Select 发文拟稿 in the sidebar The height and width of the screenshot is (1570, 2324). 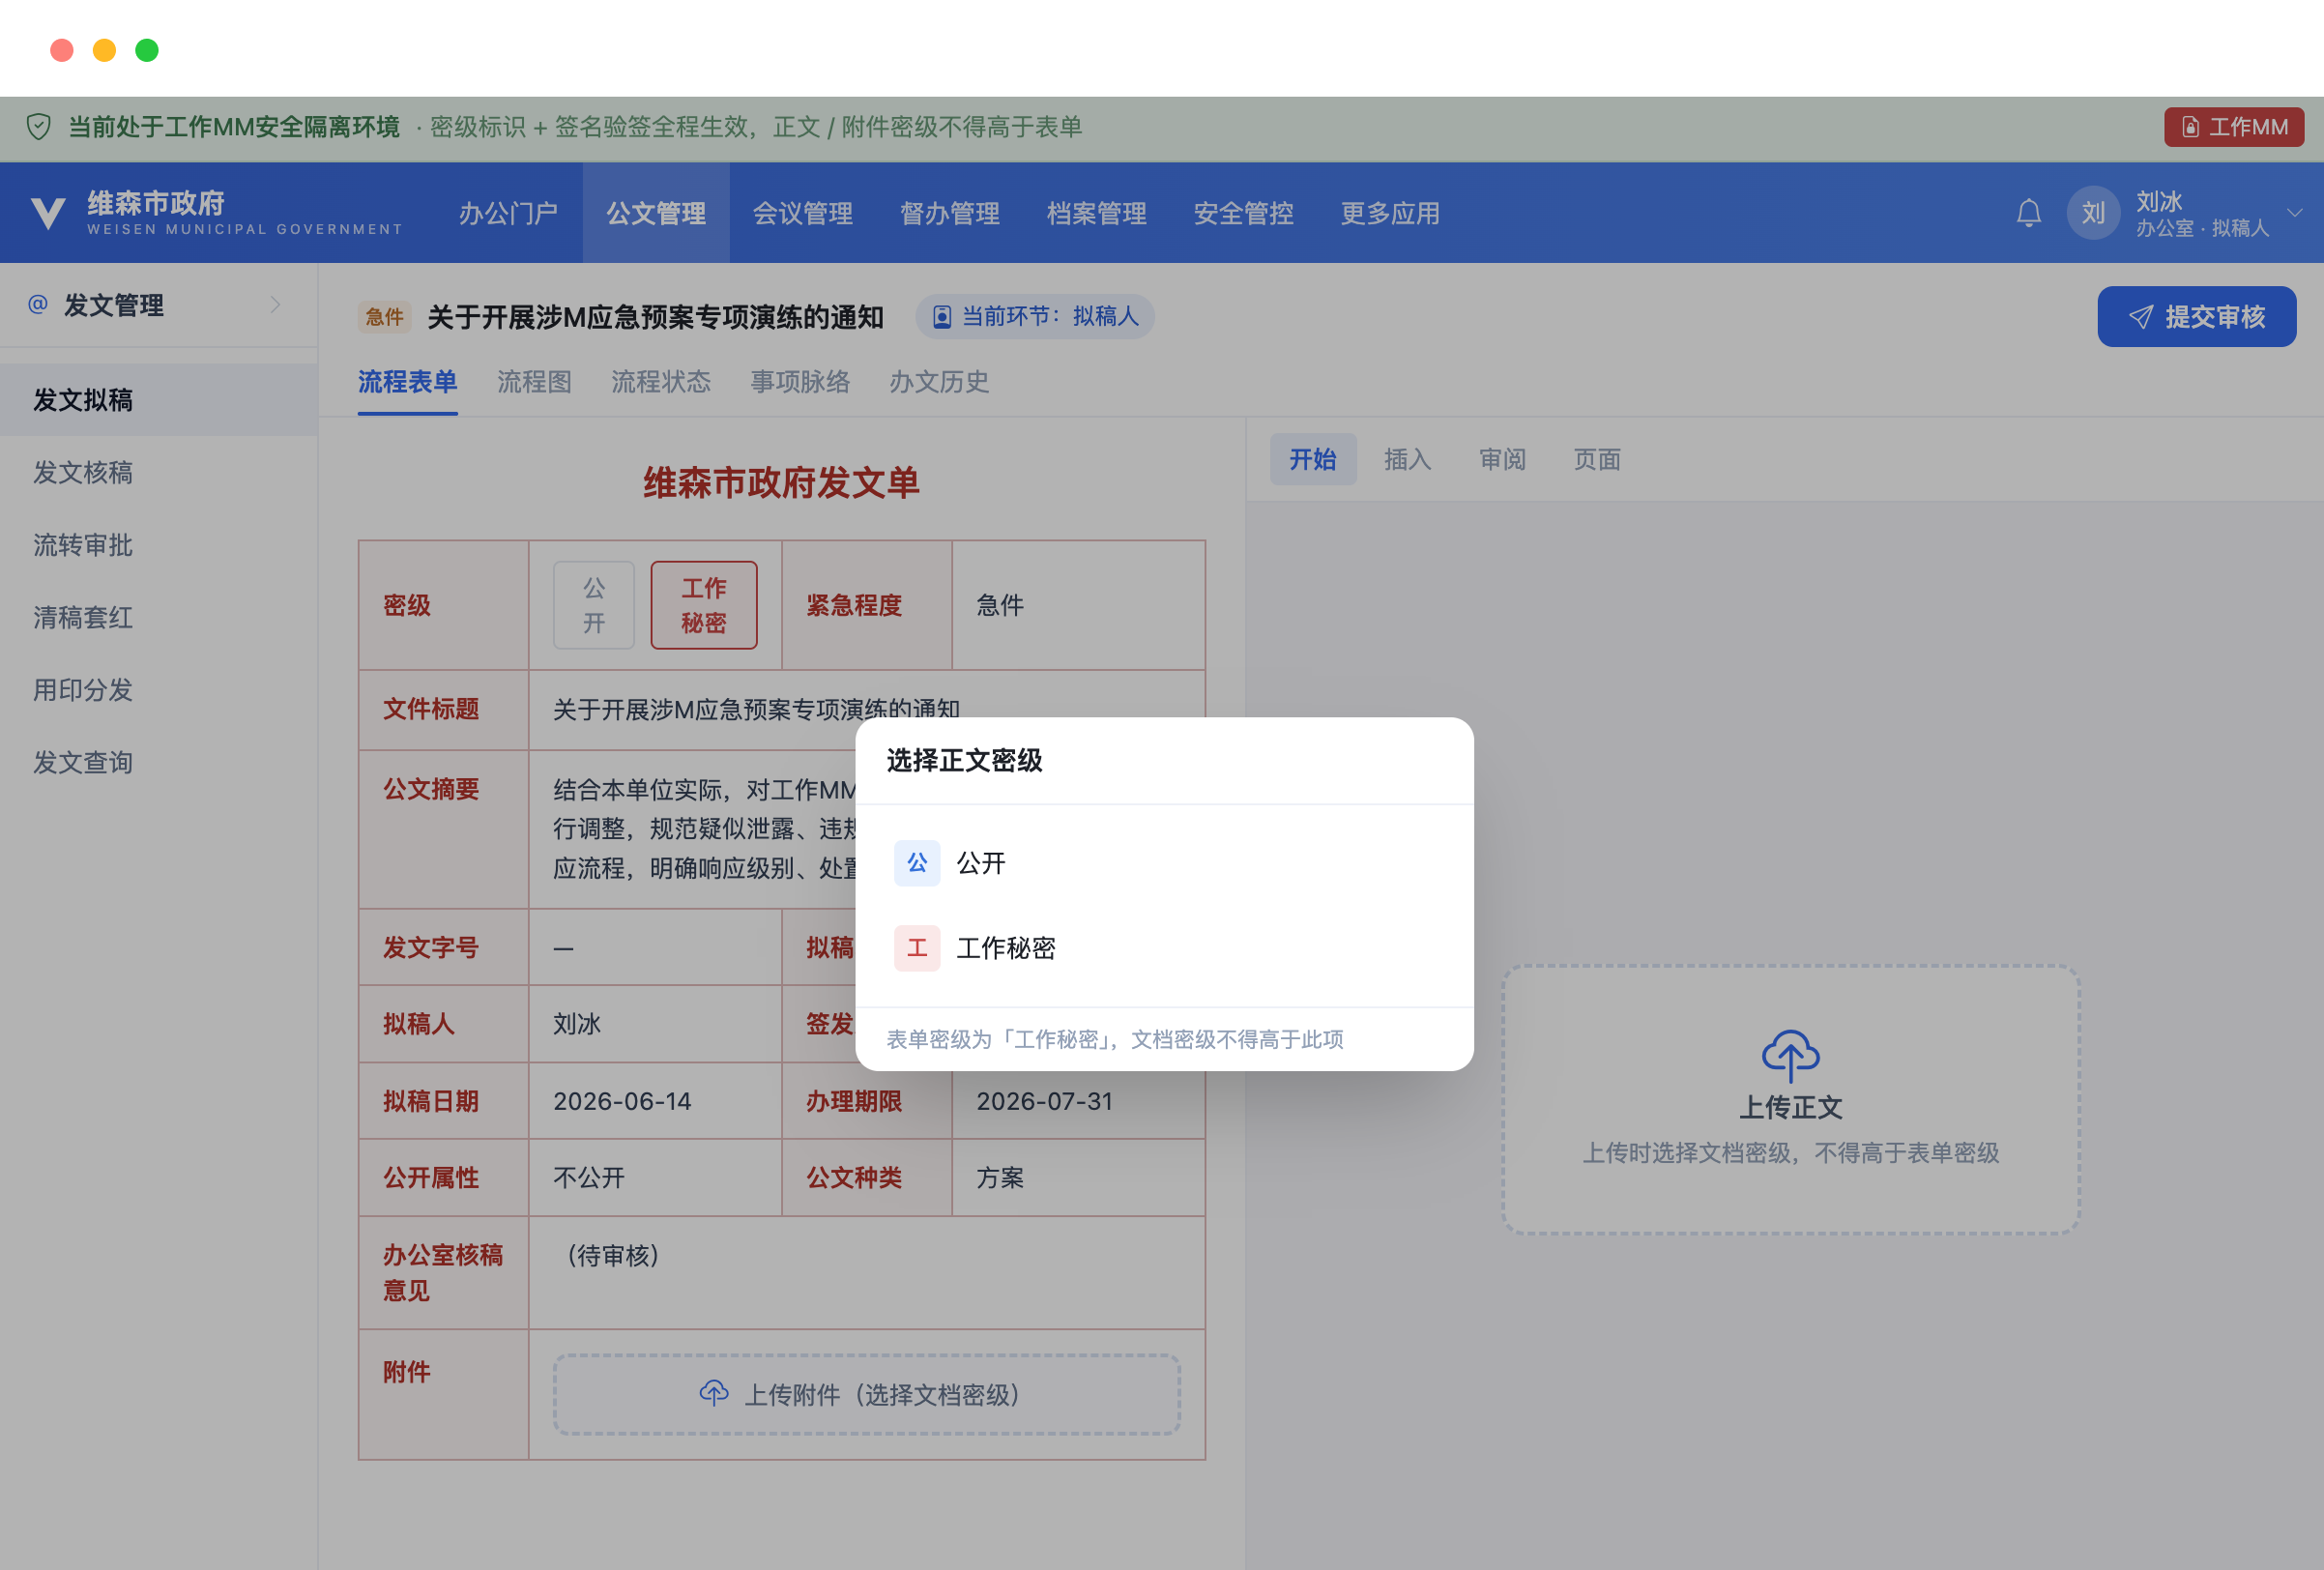[x=159, y=400]
